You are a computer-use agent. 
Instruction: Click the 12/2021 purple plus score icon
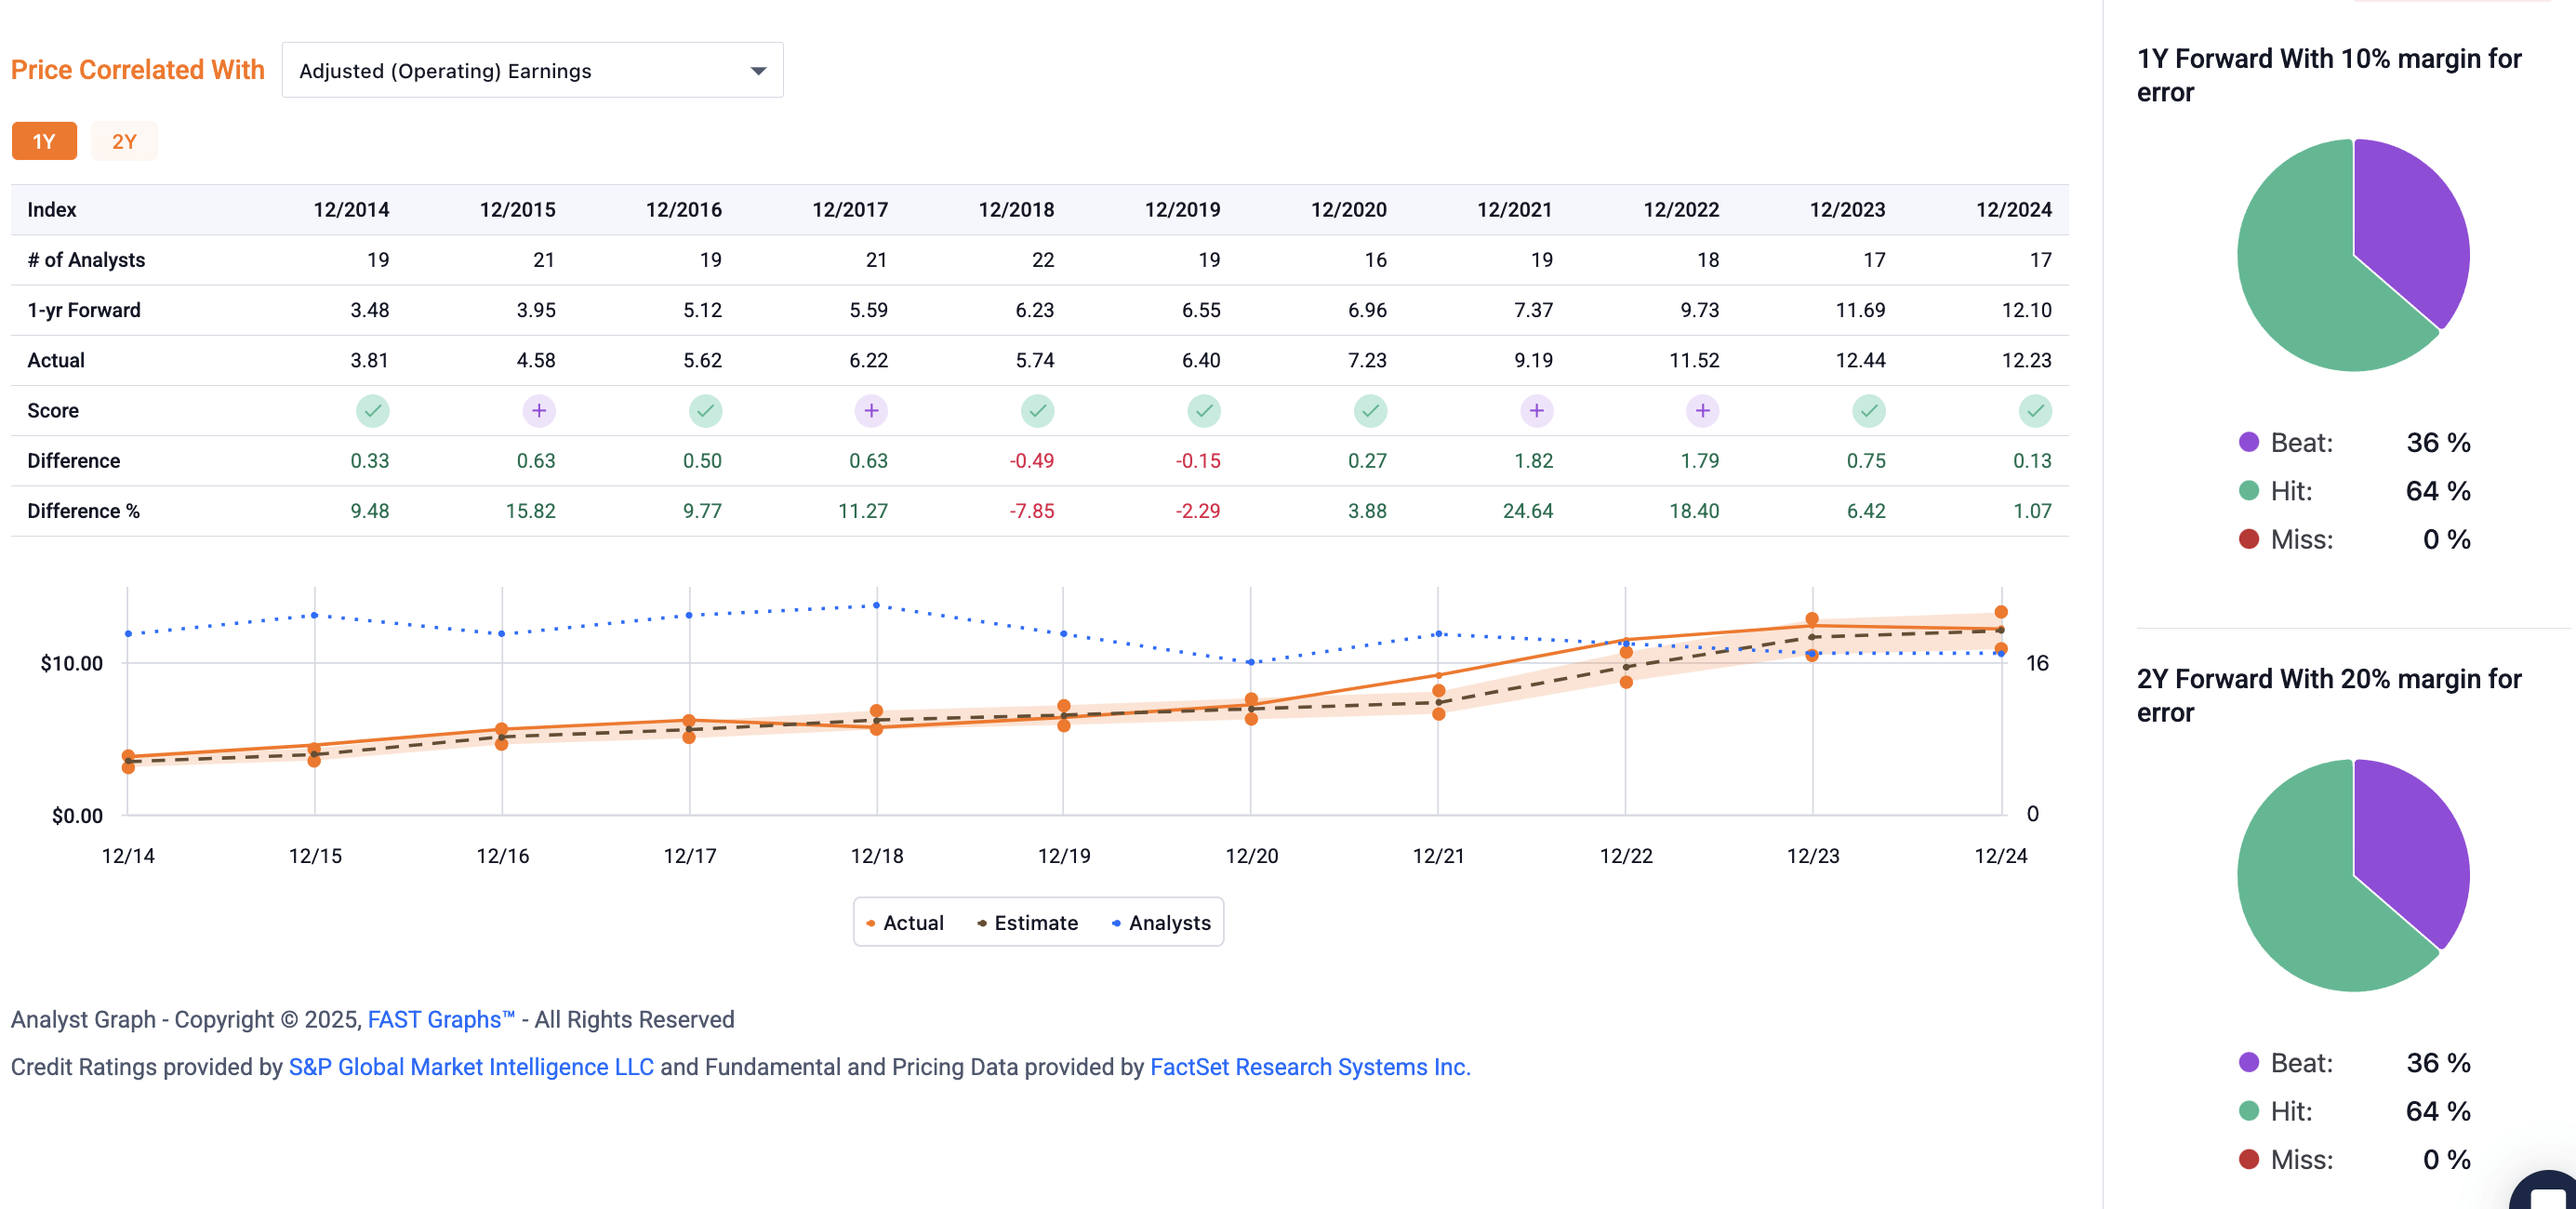(1536, 411)
